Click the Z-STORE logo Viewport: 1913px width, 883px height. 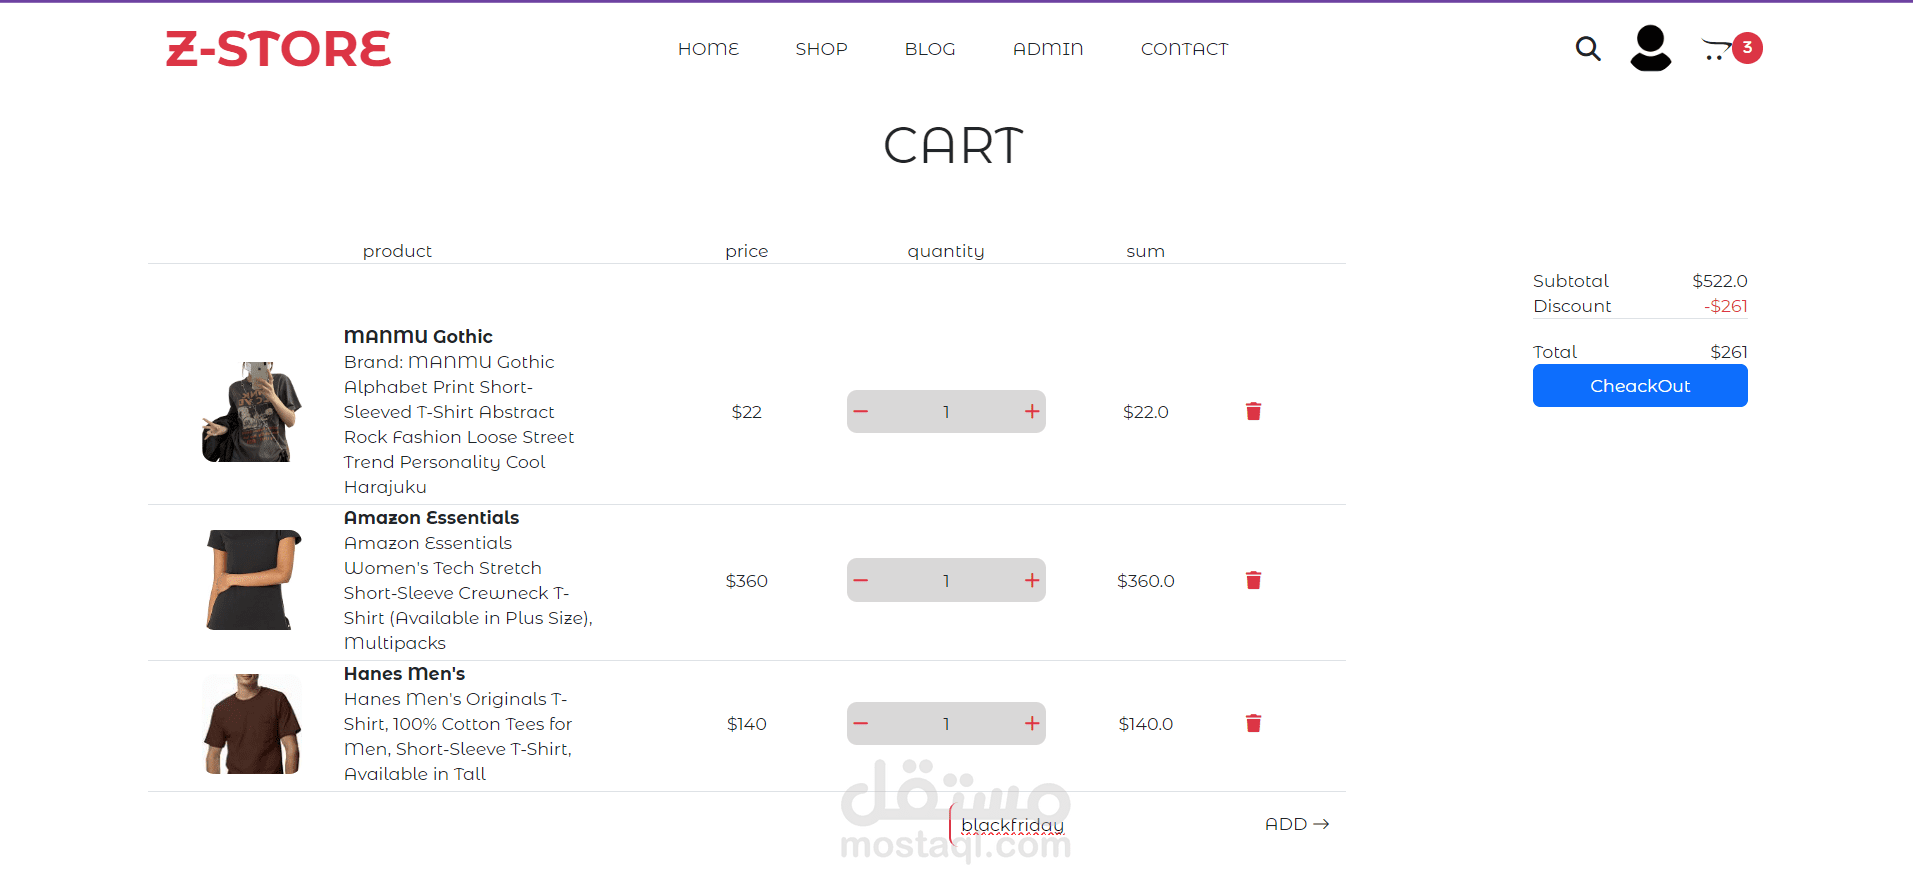click(278, 49)
